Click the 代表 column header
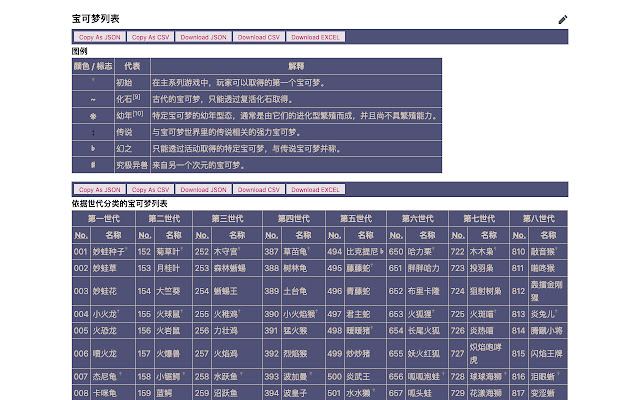The height and width of the screenshot is (400, 640). click(132, 66)
